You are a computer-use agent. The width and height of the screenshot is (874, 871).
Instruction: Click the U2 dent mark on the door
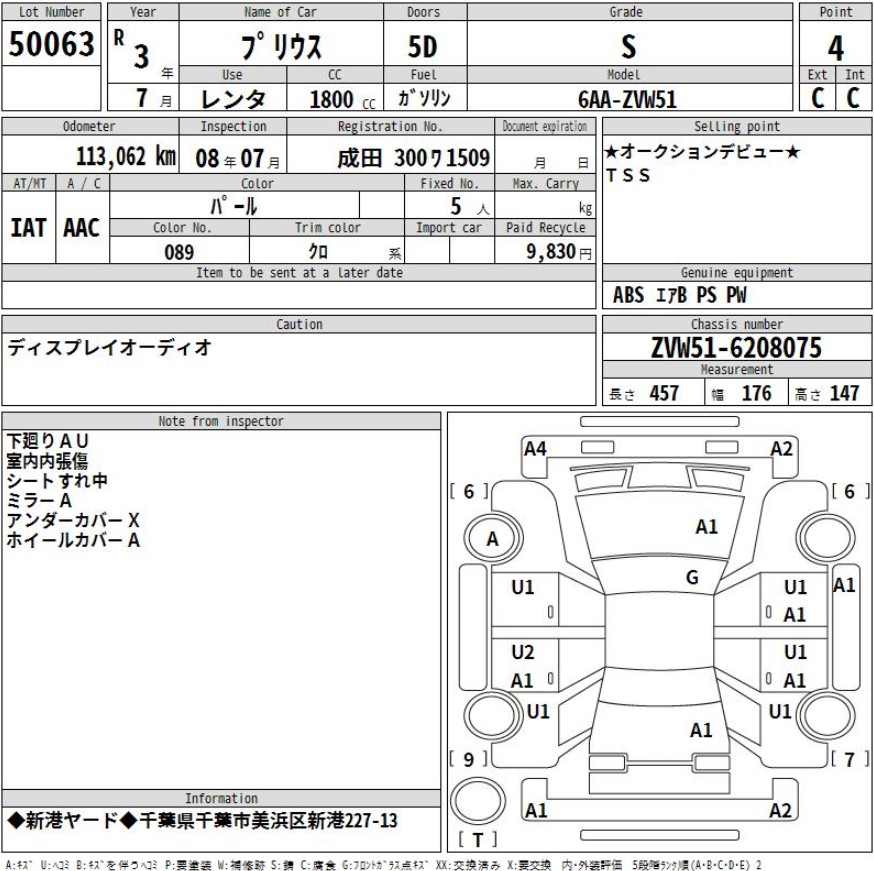522,652
